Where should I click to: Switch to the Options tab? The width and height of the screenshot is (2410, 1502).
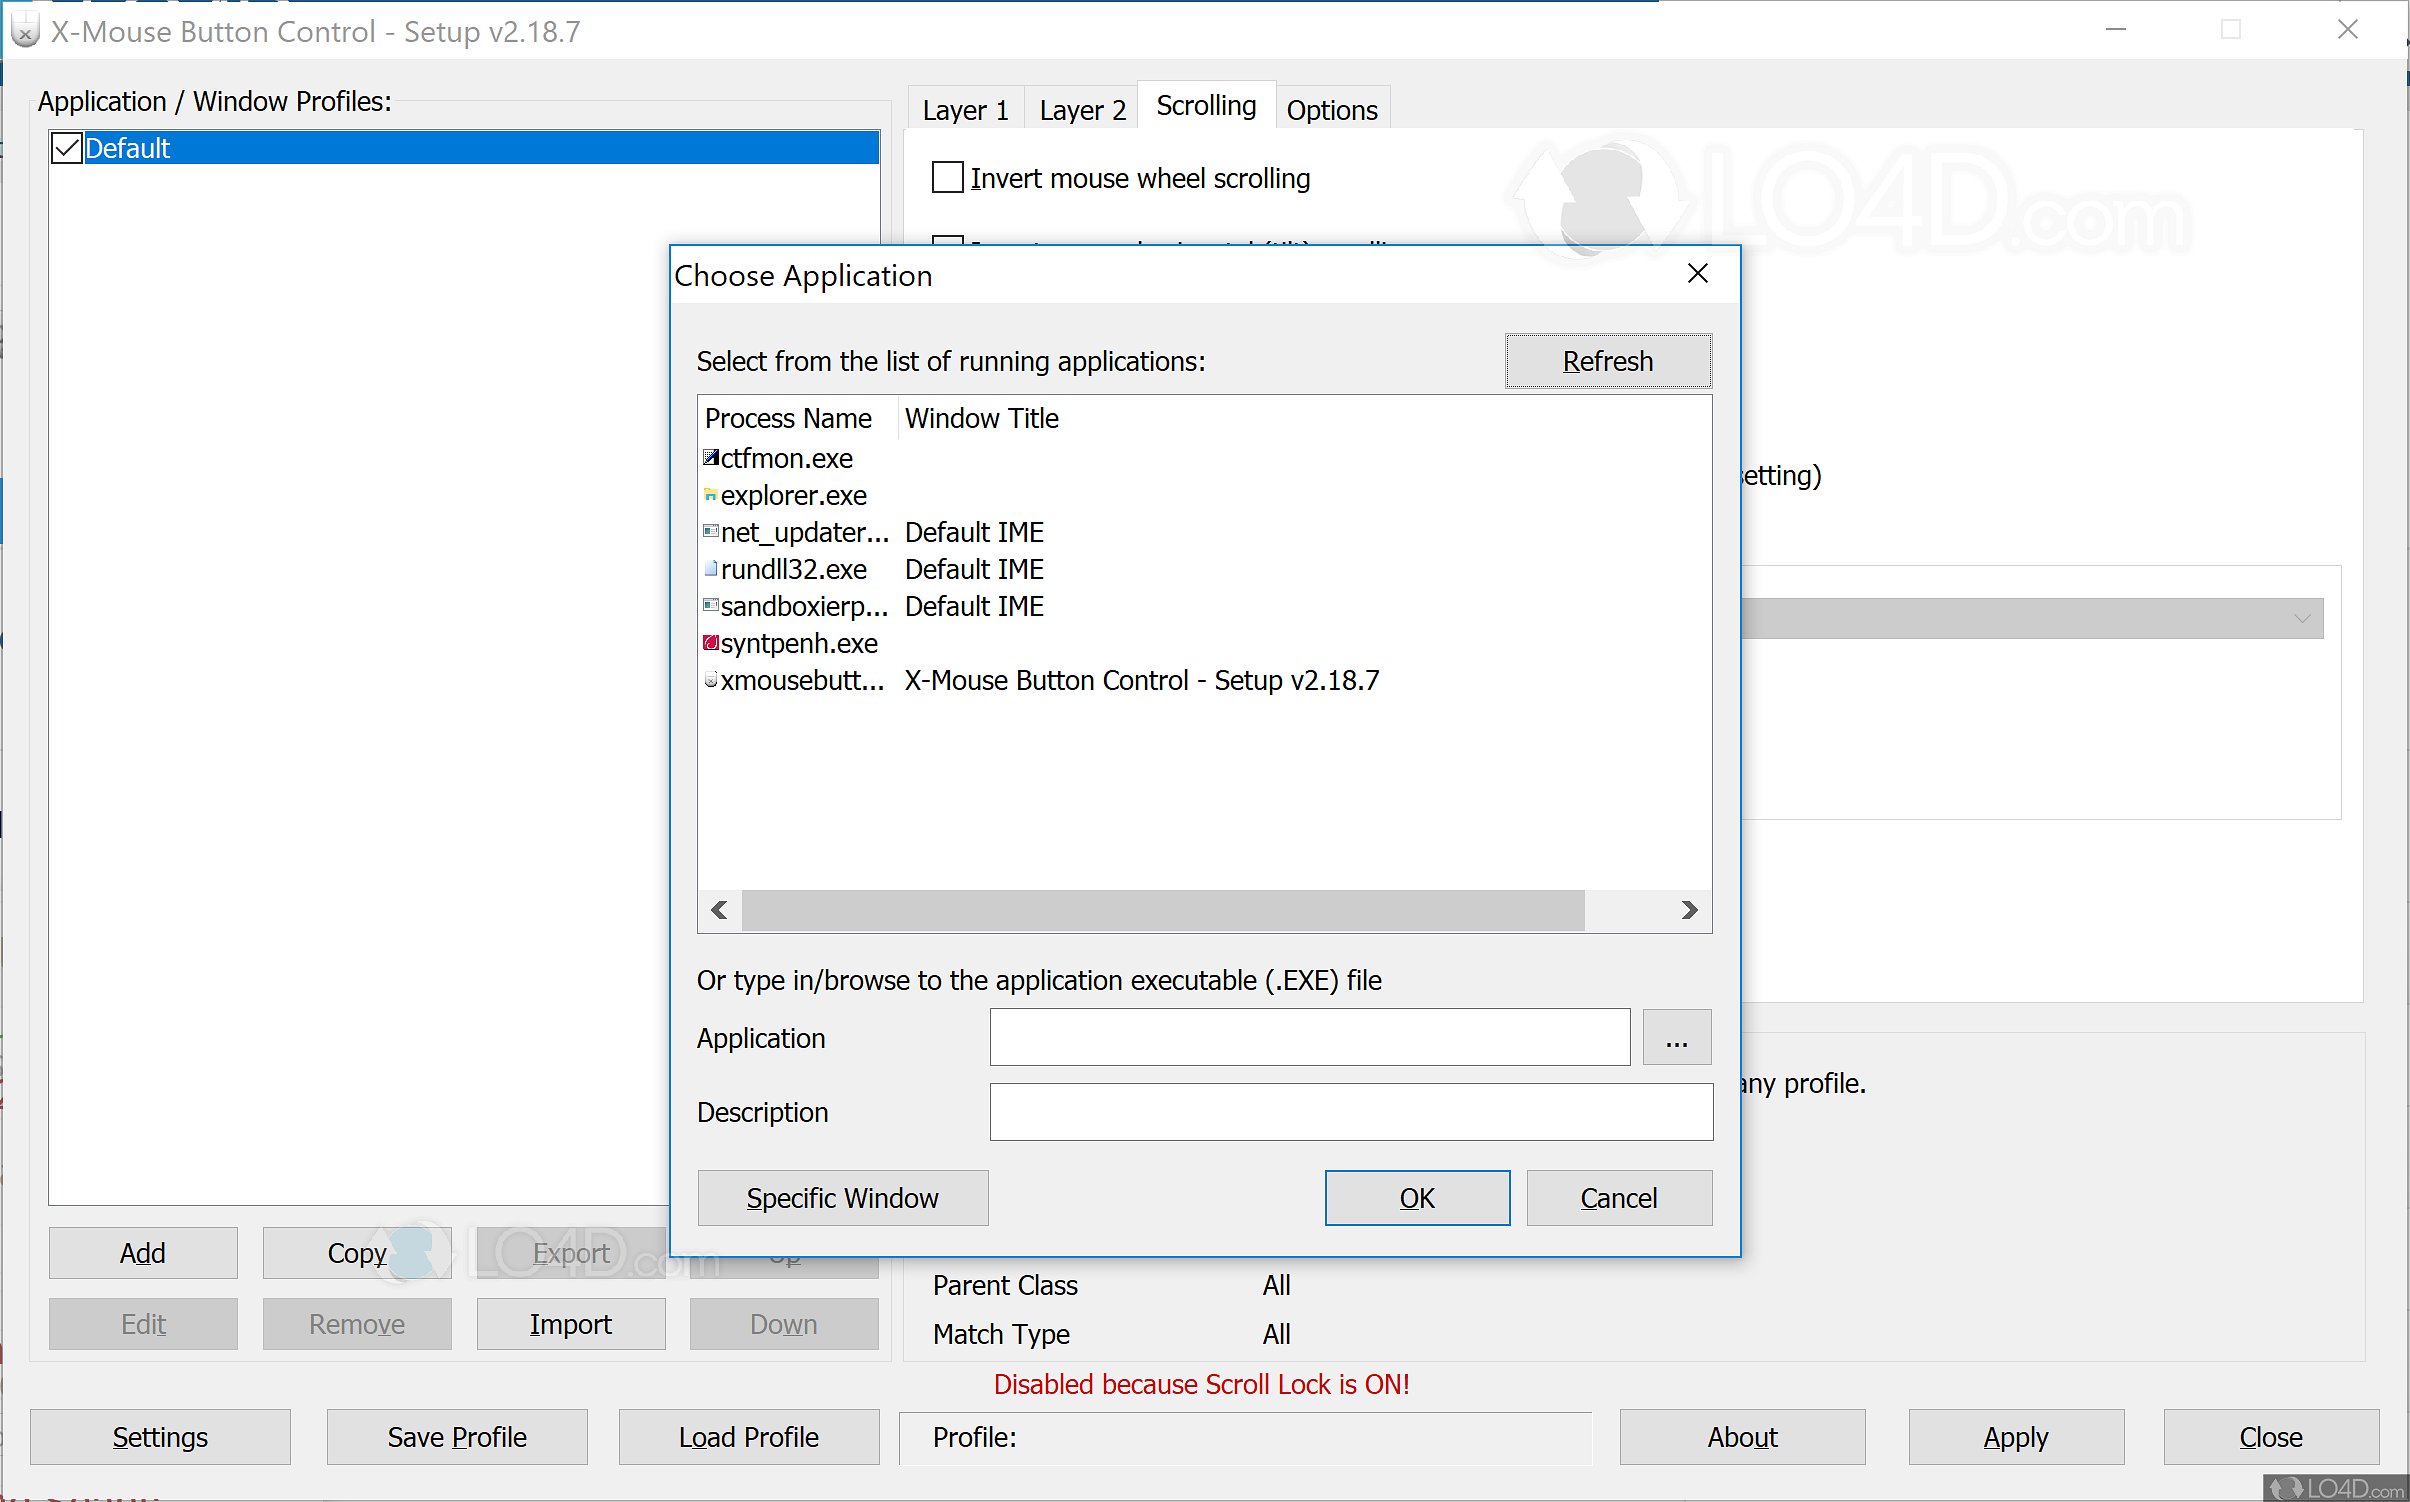click(1333, 108)
